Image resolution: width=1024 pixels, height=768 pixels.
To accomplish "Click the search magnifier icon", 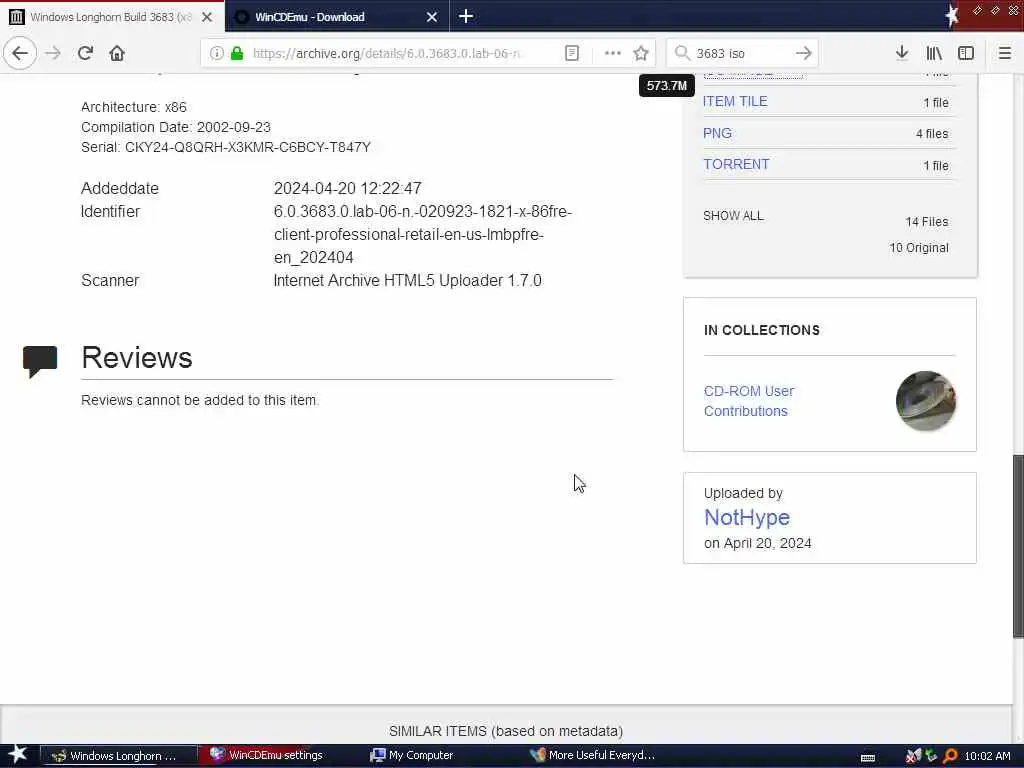I will coord(682,53).
